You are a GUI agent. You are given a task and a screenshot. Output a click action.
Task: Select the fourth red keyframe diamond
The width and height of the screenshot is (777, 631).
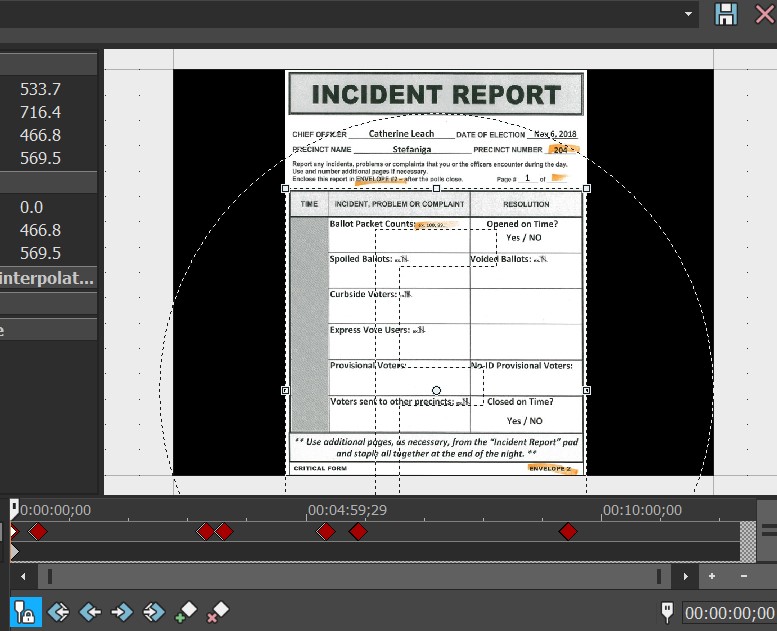pos(224,532)
